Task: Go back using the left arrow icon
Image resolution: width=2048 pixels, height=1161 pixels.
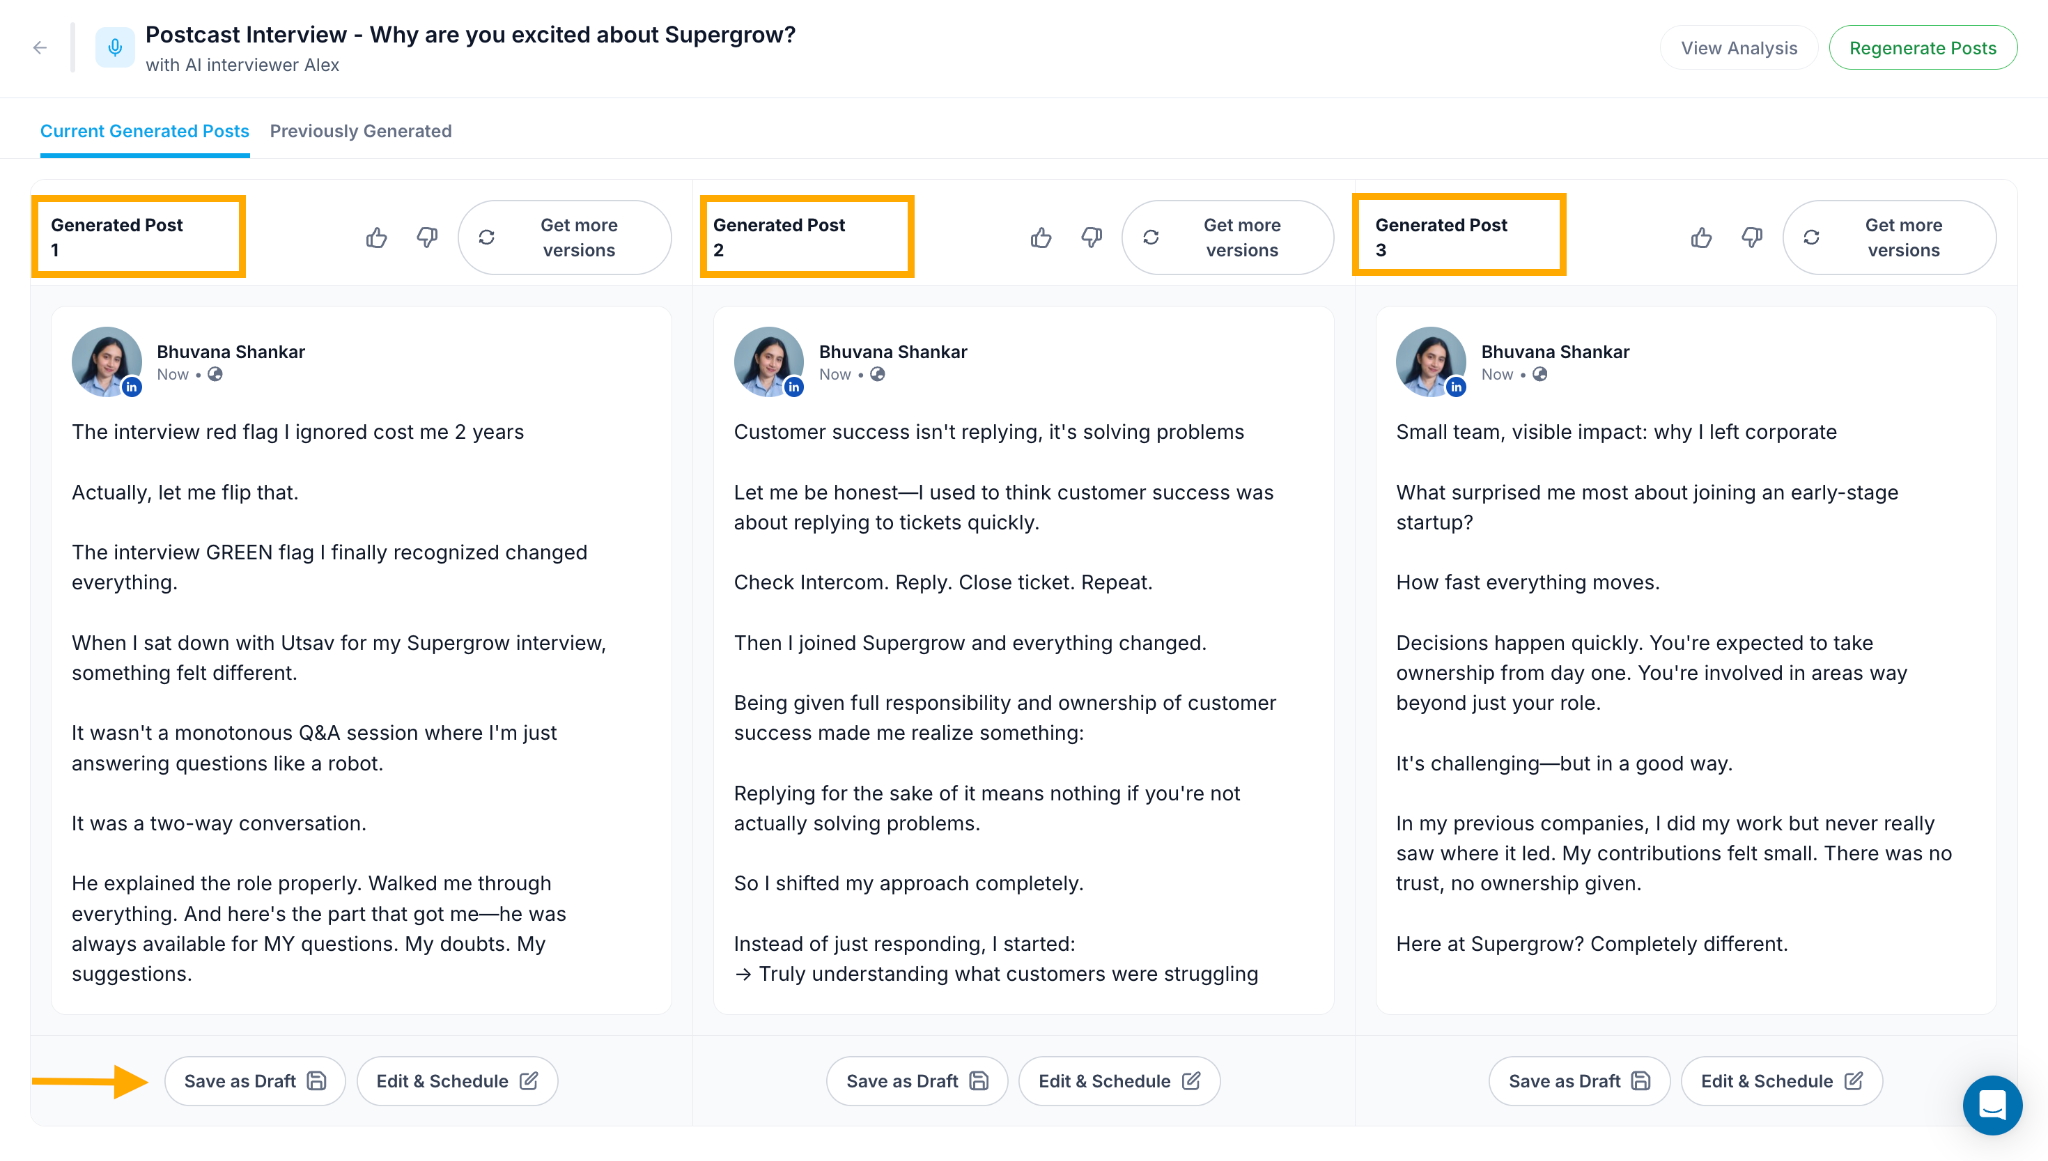Action: (40, 48)
